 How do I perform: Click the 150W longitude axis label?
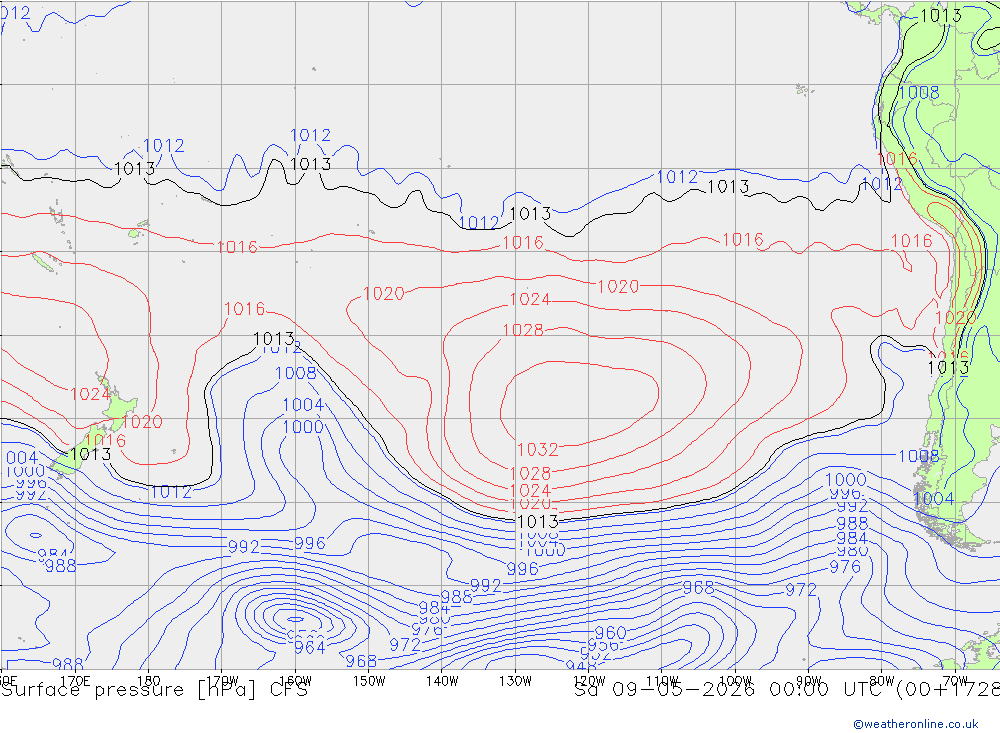pos(369,681)
